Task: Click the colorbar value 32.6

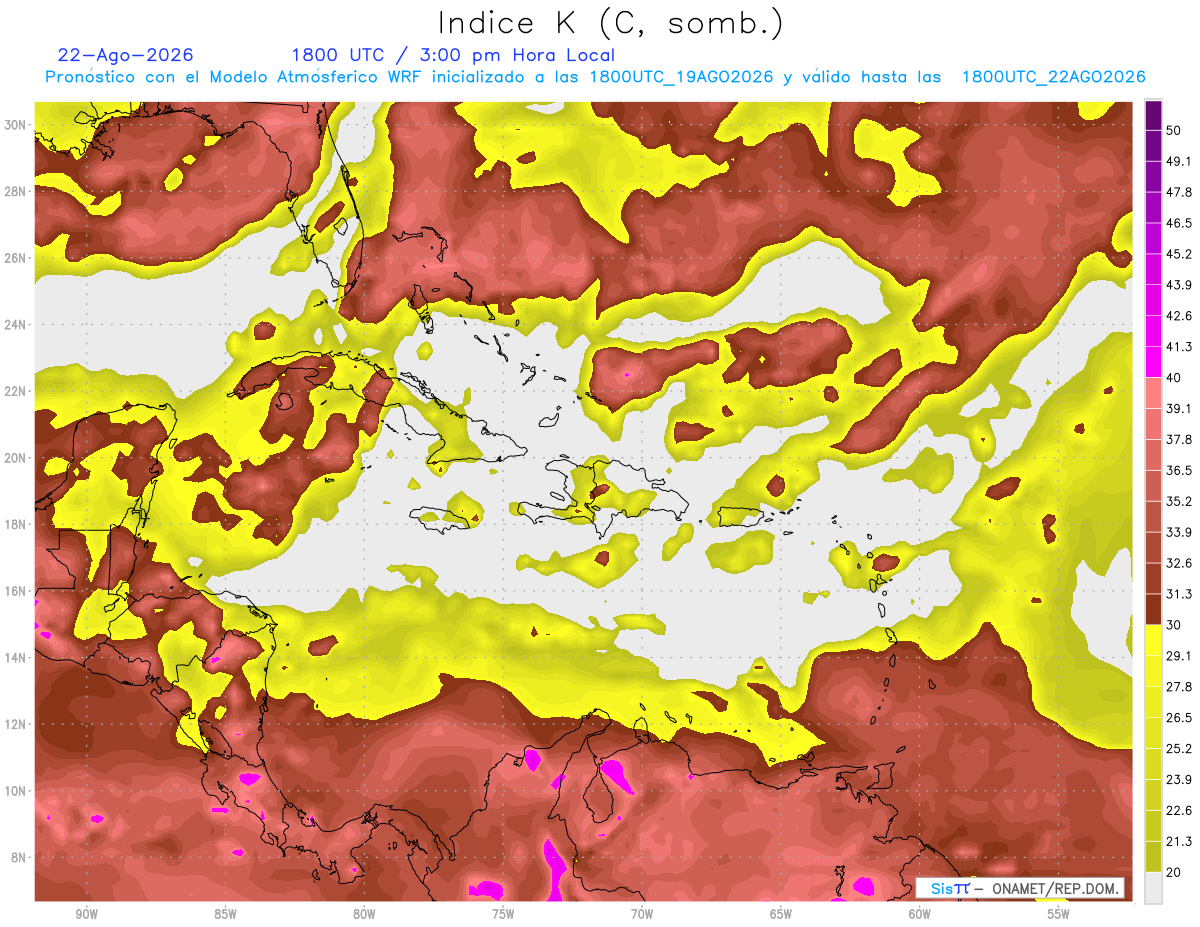Action: (x=1179, y=563)
